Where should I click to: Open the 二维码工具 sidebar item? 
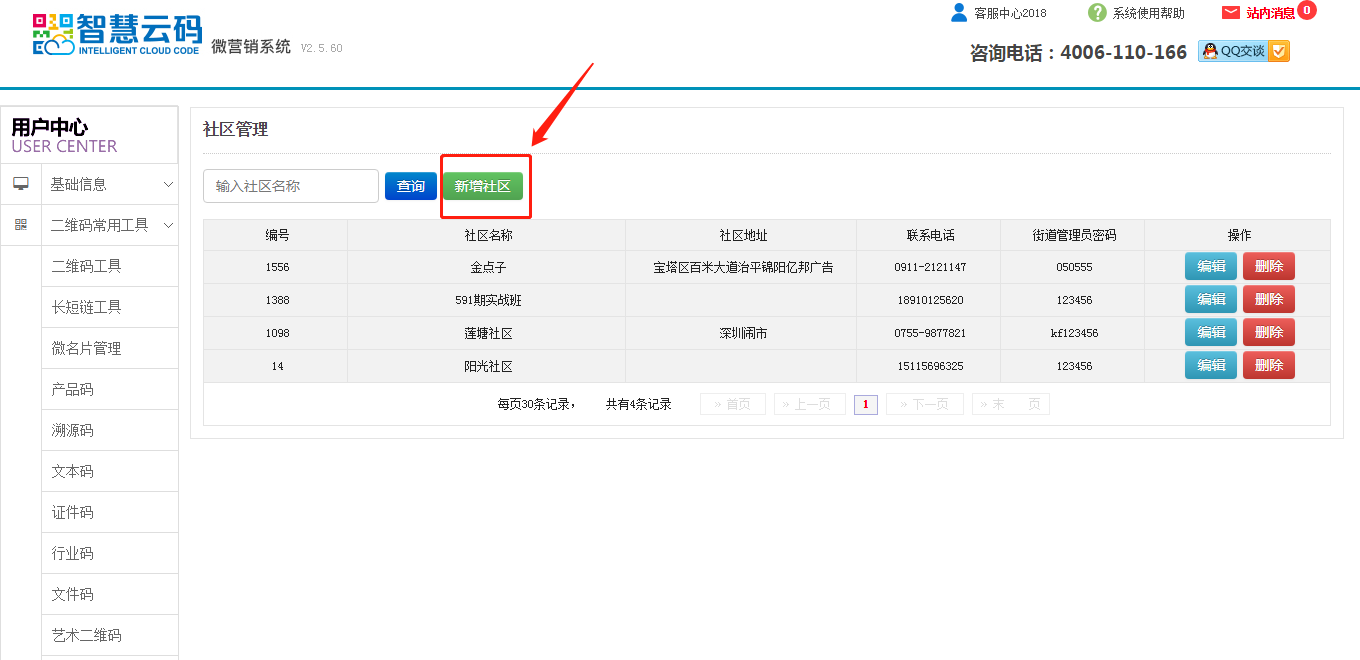click(86, 266)
